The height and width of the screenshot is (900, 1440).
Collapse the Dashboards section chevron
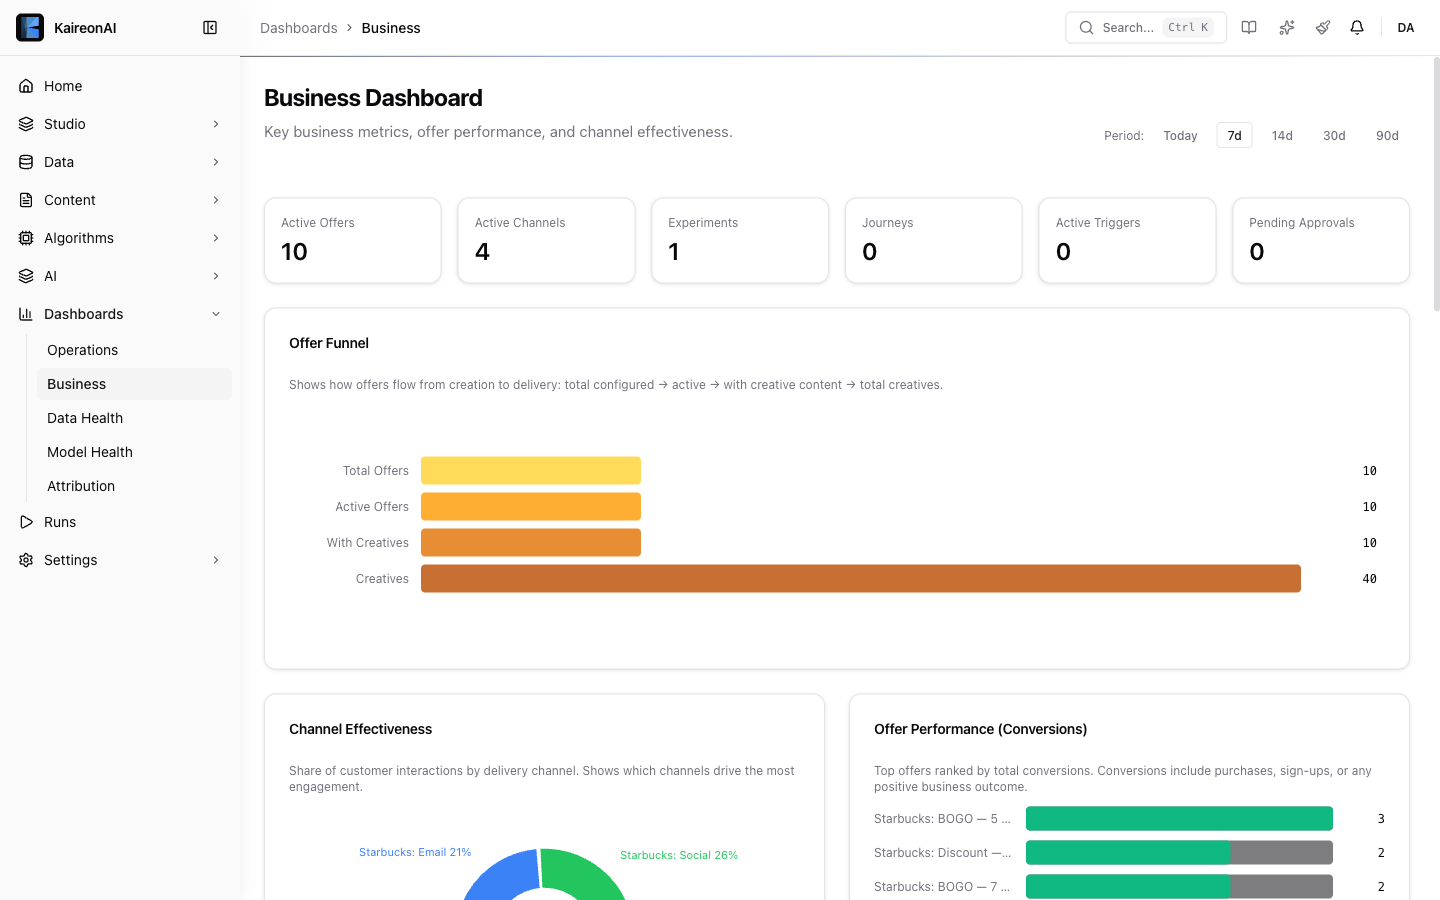(216, 314)
